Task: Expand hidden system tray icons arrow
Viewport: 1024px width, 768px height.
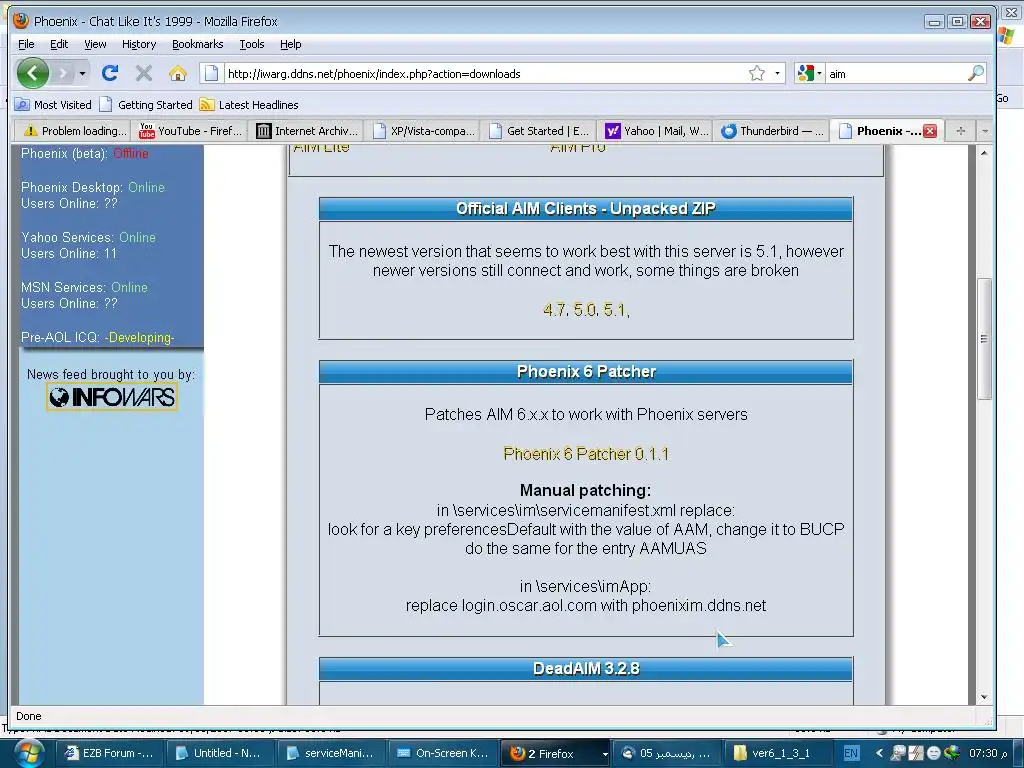Action: point(879,753)
